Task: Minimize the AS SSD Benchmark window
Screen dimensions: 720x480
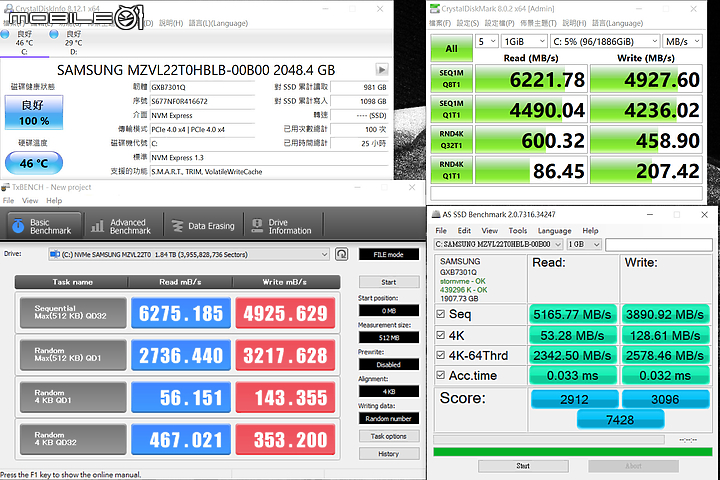Action: point(650,215)
